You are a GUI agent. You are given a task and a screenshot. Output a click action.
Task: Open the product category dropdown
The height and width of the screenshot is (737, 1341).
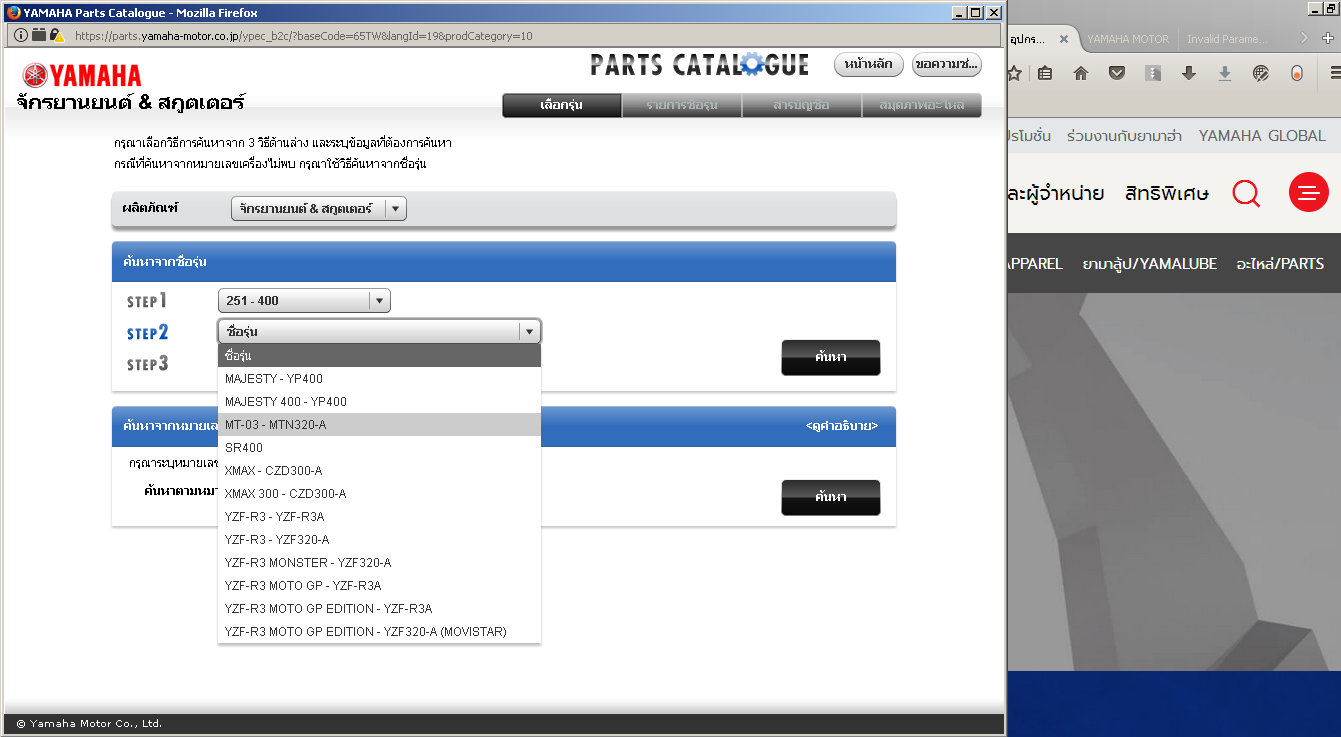click(x=319, y=209)
